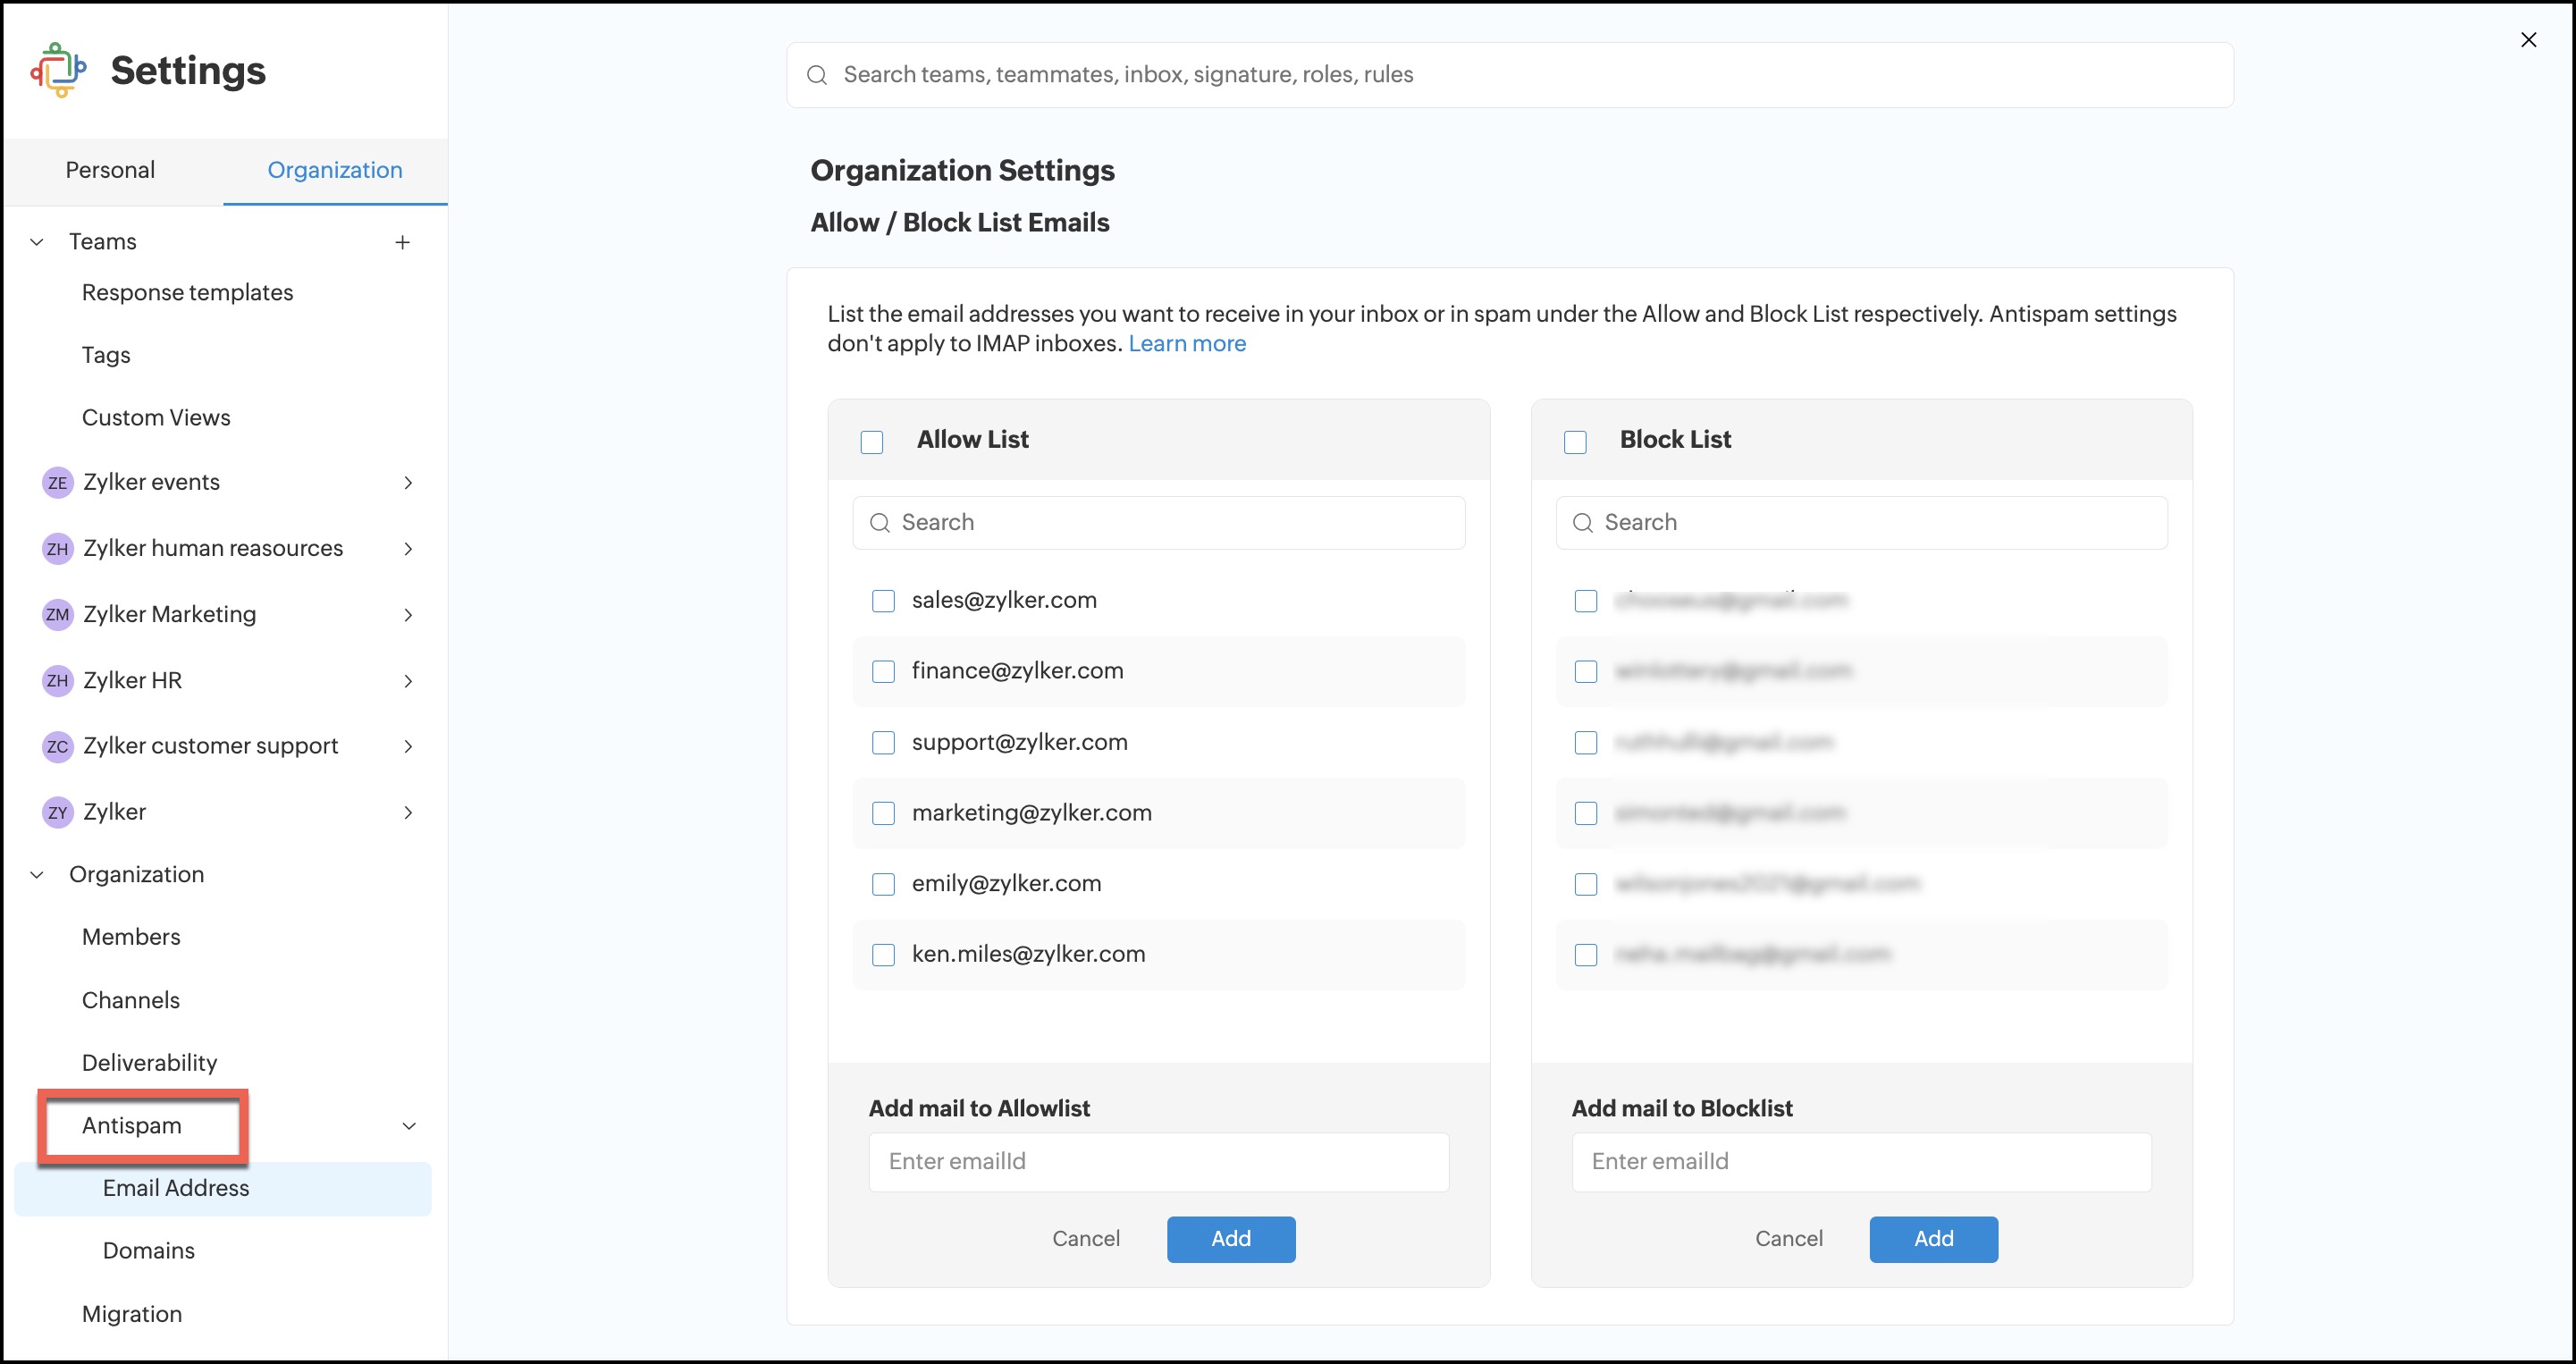Collapse the Teams section chevron
Screen dimensions: 2576x1364
tap(37, 242)
